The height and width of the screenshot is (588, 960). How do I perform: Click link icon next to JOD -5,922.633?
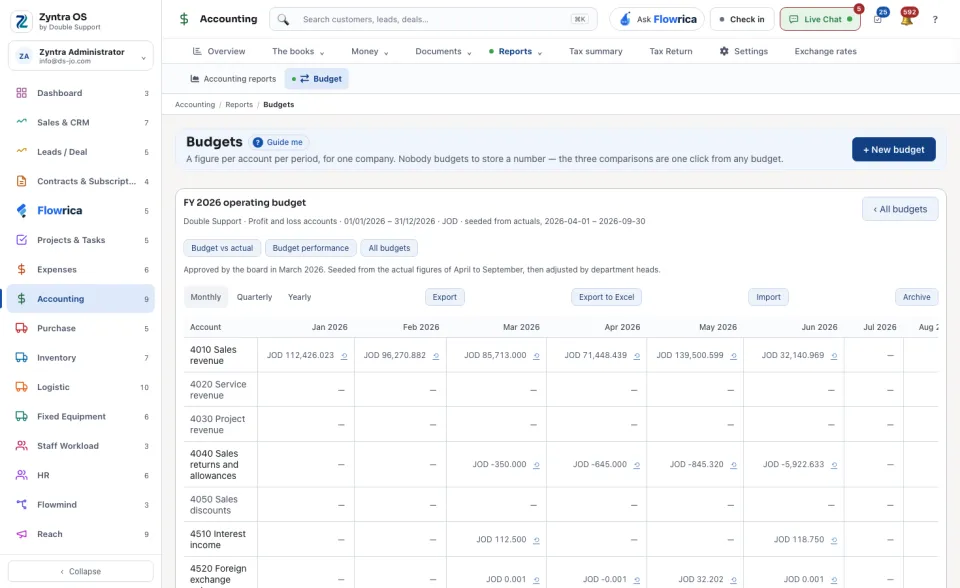pos(834,465)
